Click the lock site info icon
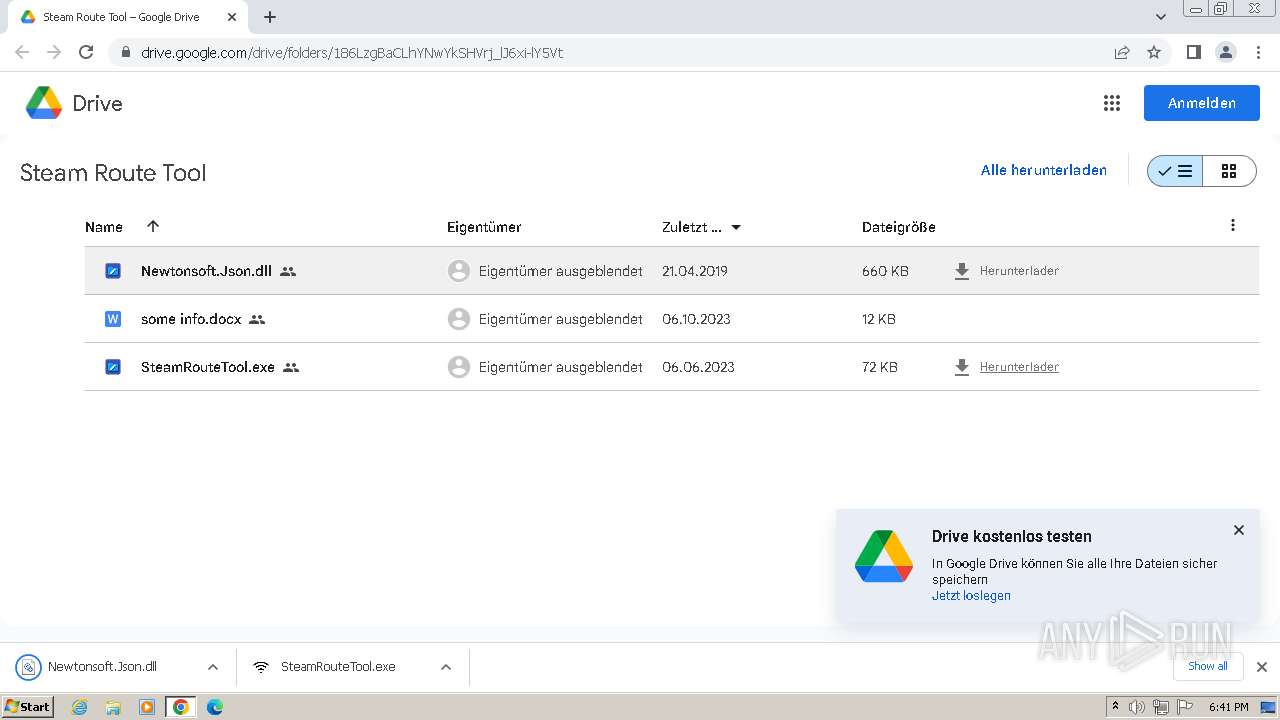 click(126, 52)
